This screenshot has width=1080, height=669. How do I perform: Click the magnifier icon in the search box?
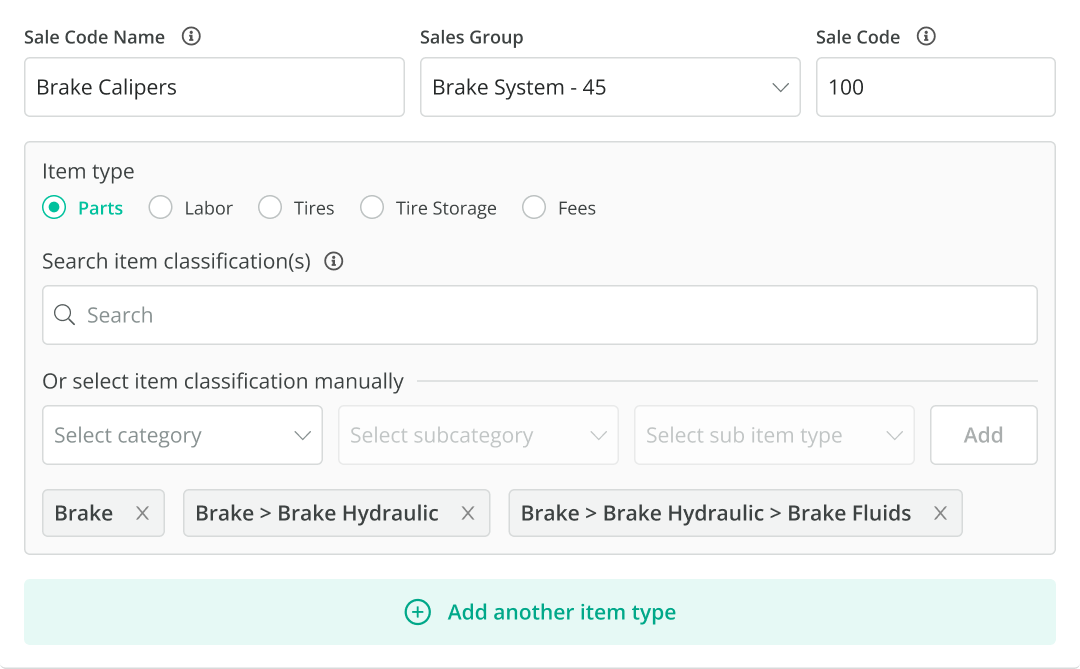[65, 315]
